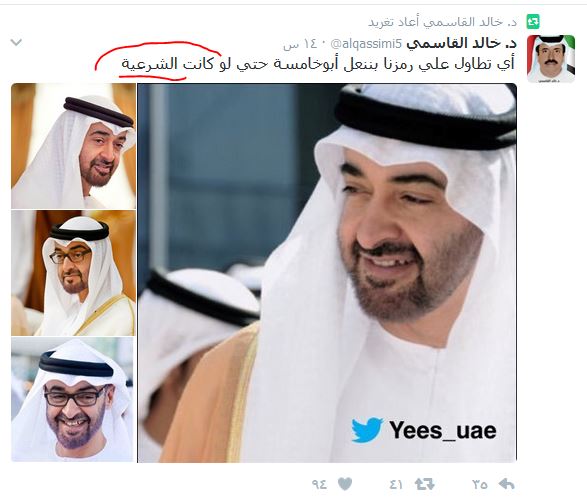
Task: Open the large main tweet photo
Action: pos(327,273)
